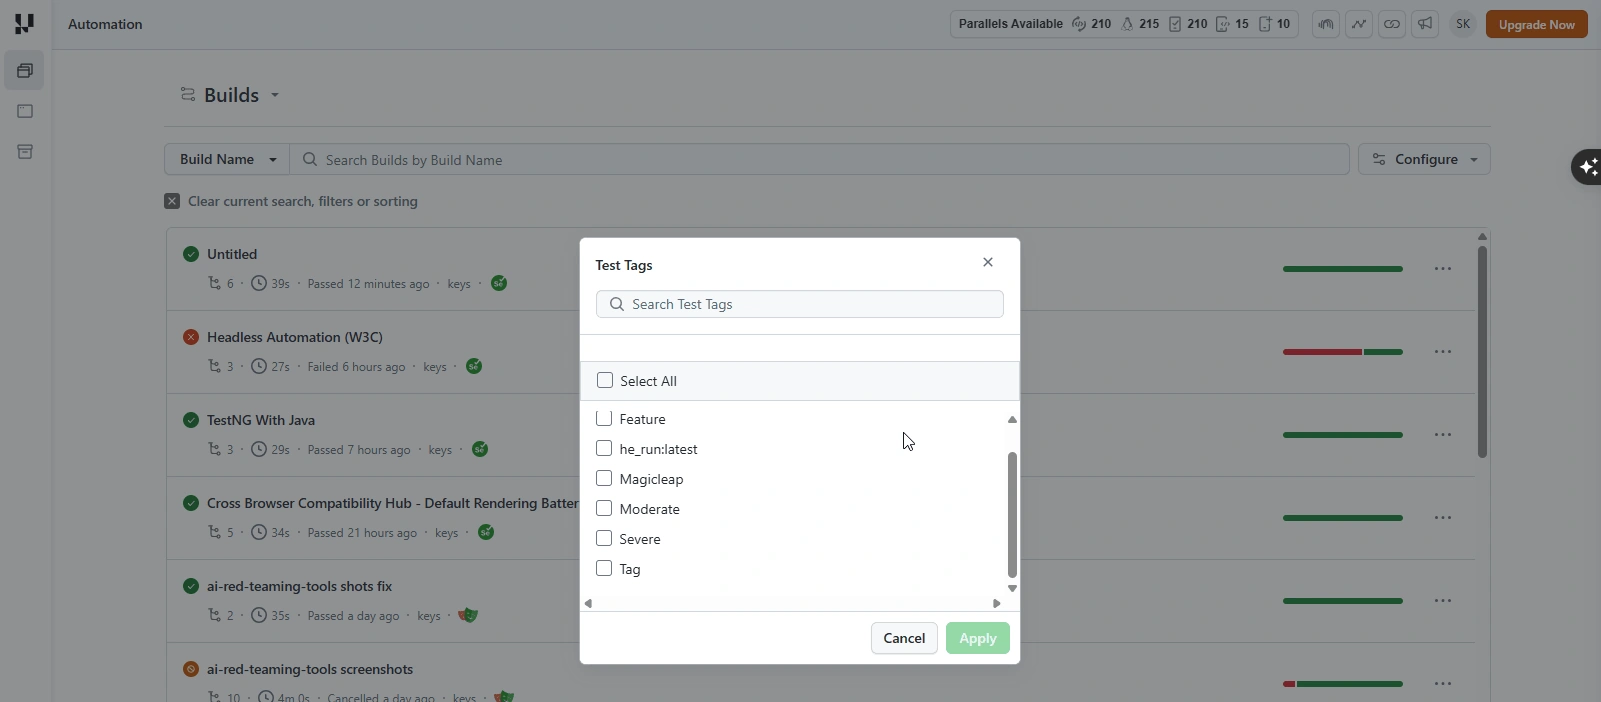Image resolution: width=1601 pixels, height=702 pixels.
Task: Check the Tag checkbox
Action: pyautogui.click(x=604, y=568)
